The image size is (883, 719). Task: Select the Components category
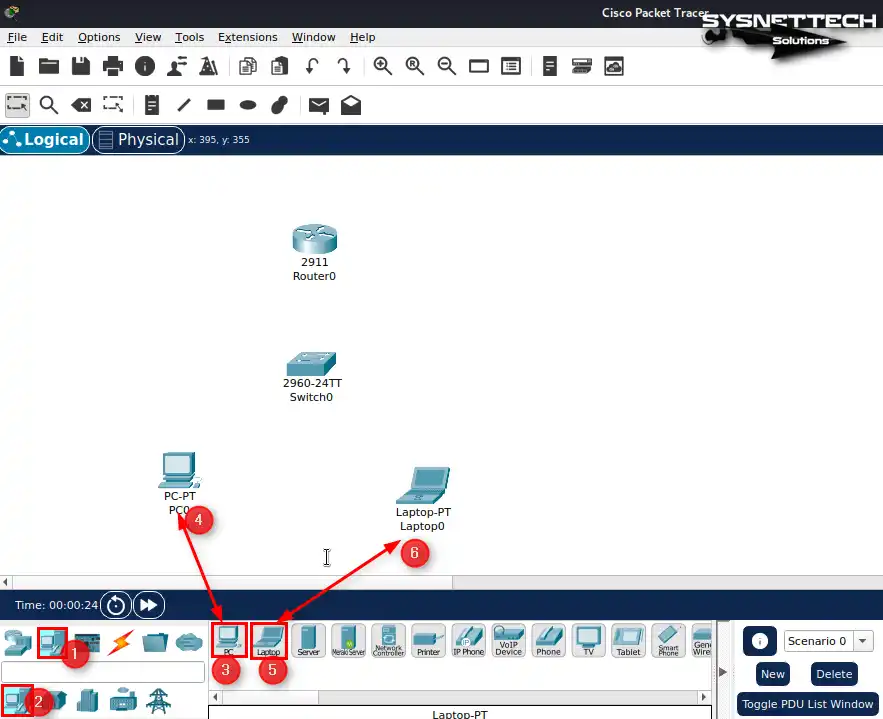(87, 642)
